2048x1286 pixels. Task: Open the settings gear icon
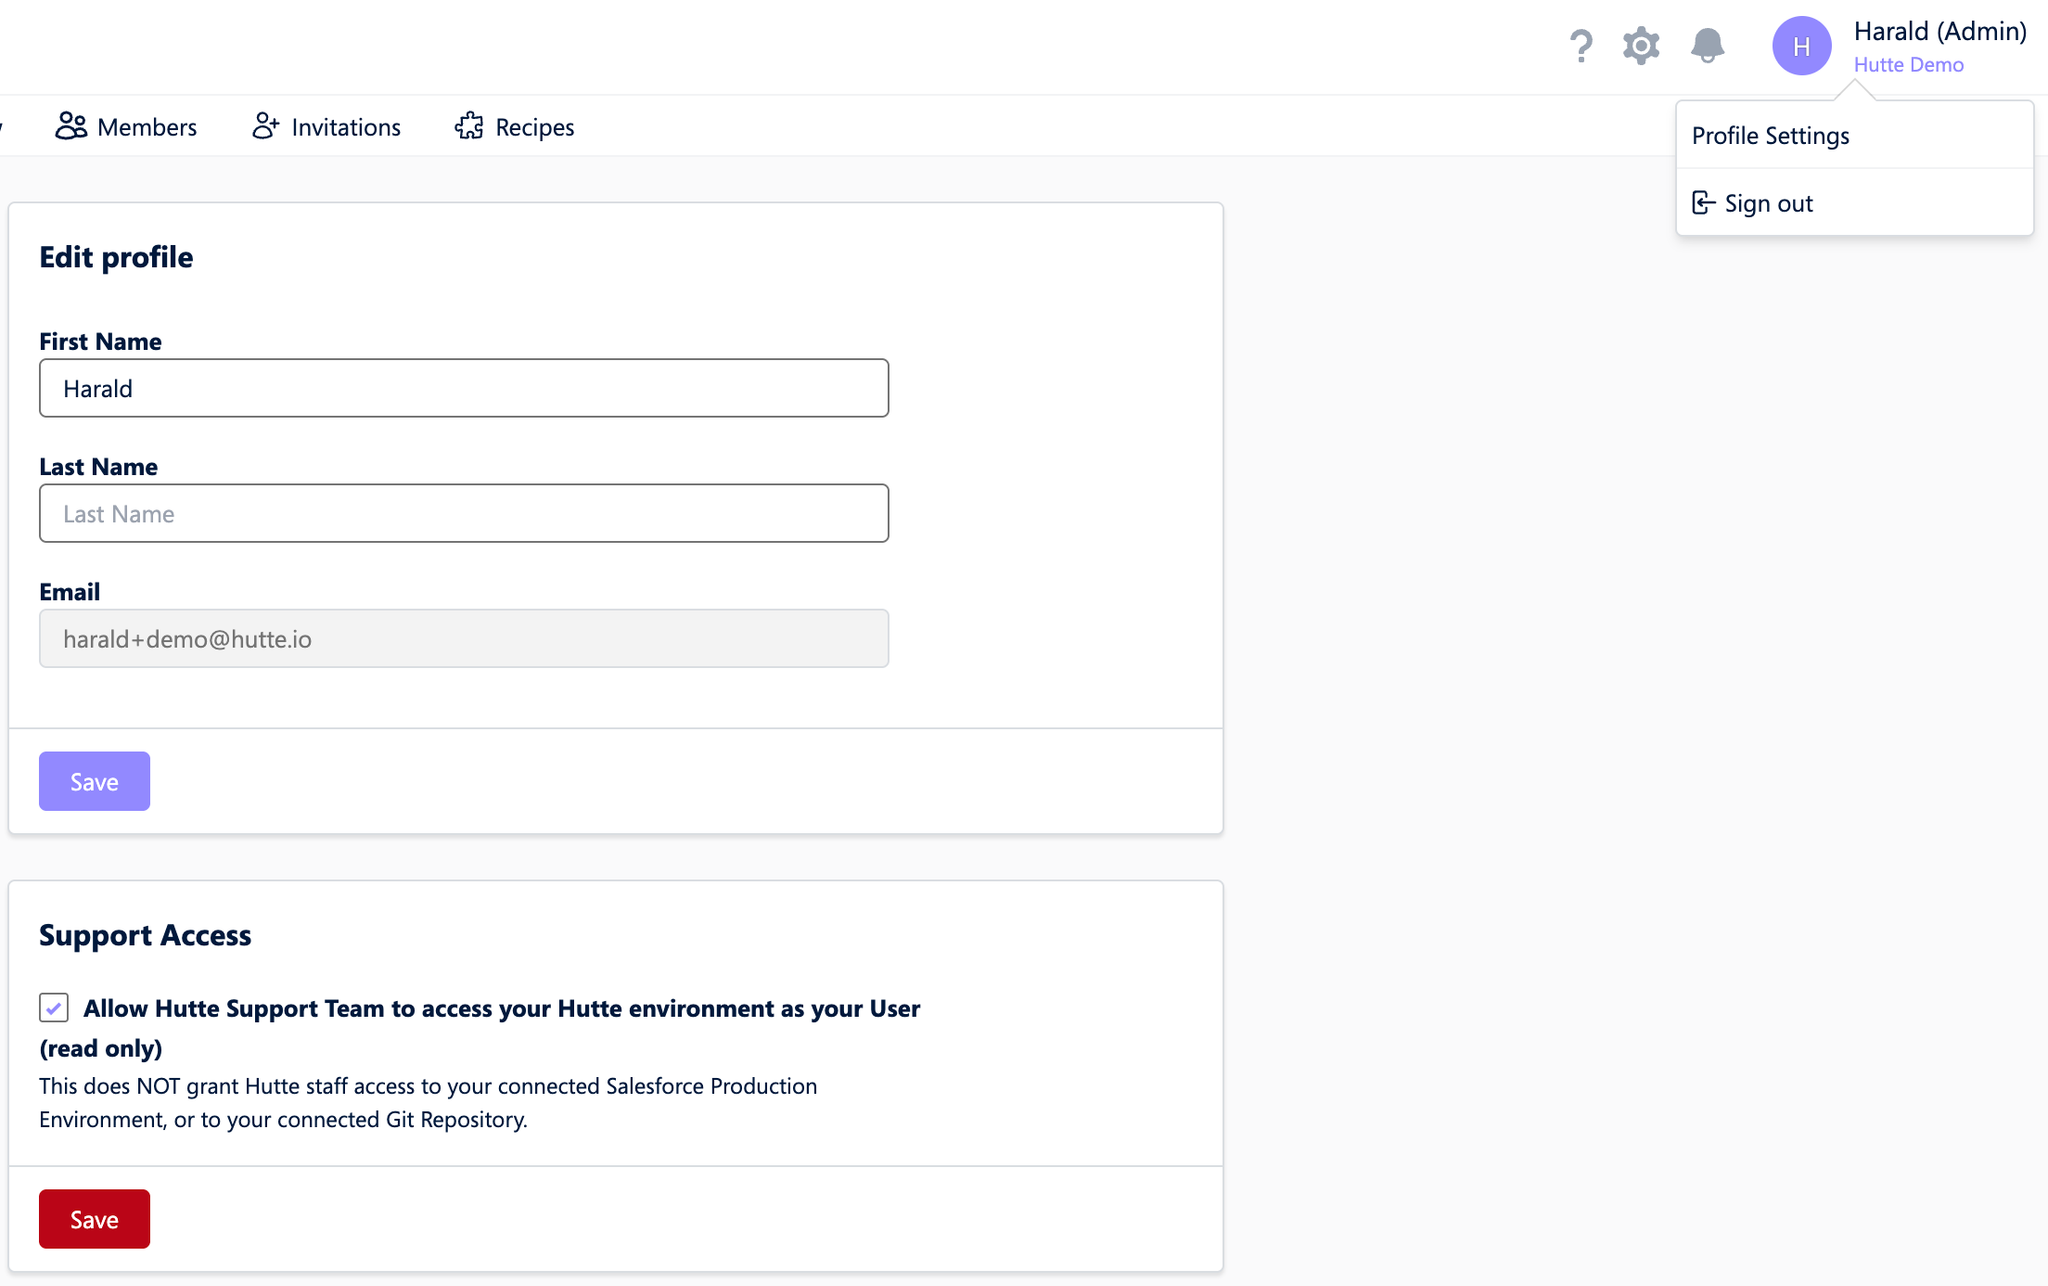[1641, 46]
